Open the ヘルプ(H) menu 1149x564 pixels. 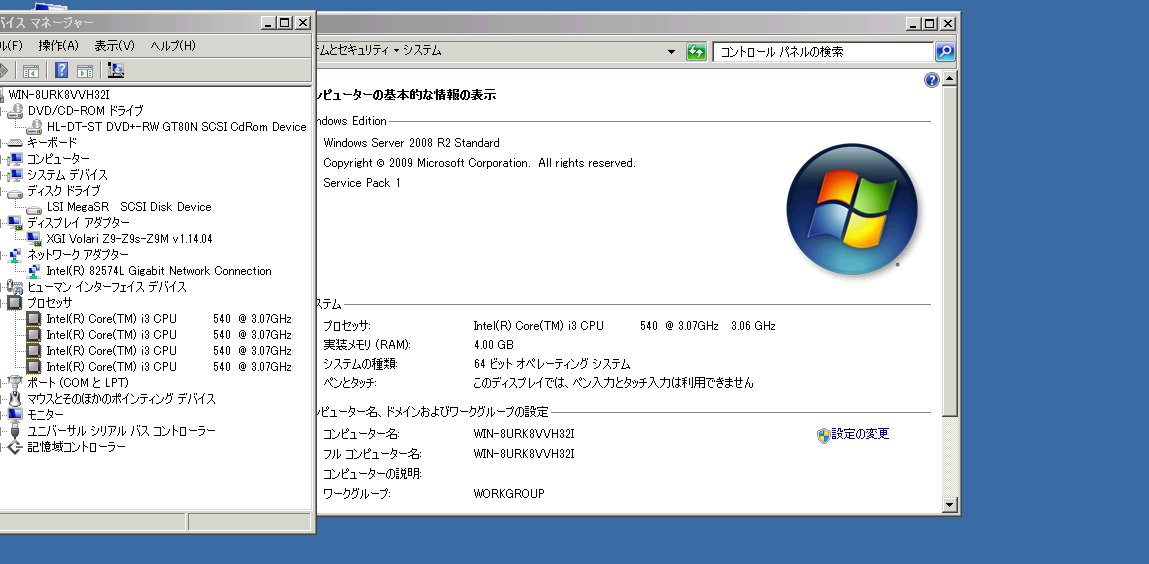point(173,45)
